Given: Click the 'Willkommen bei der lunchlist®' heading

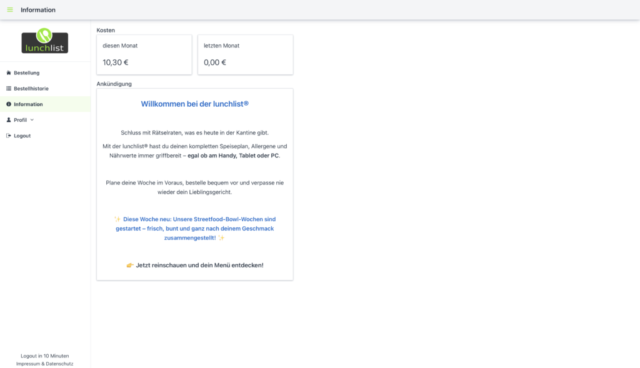Looking at the screenshot, I should click(x=195, y=104).
